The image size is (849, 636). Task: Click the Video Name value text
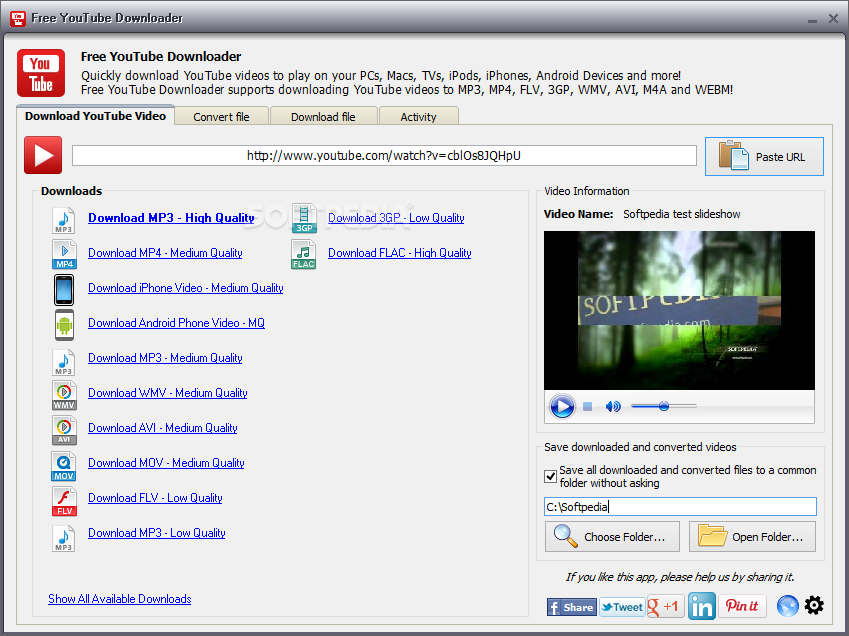[x=682, y=214]
